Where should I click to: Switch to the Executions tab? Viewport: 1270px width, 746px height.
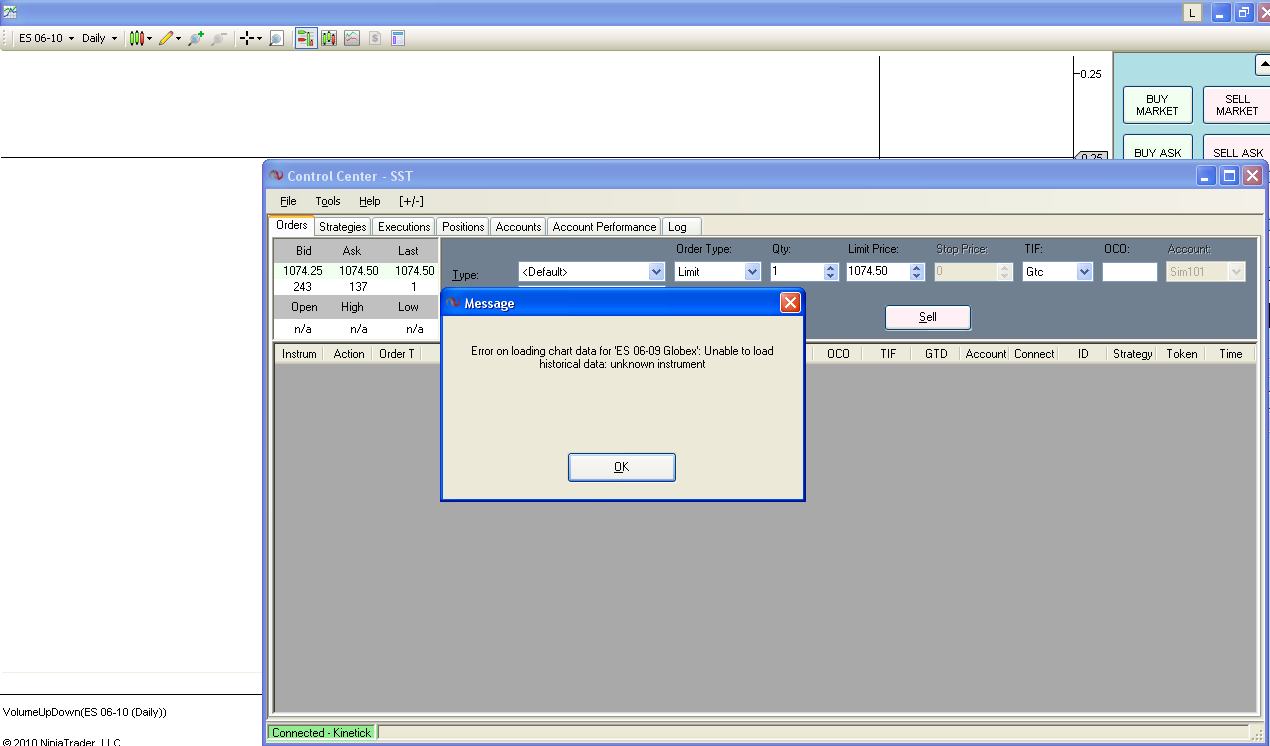click(x=404, y=227)
